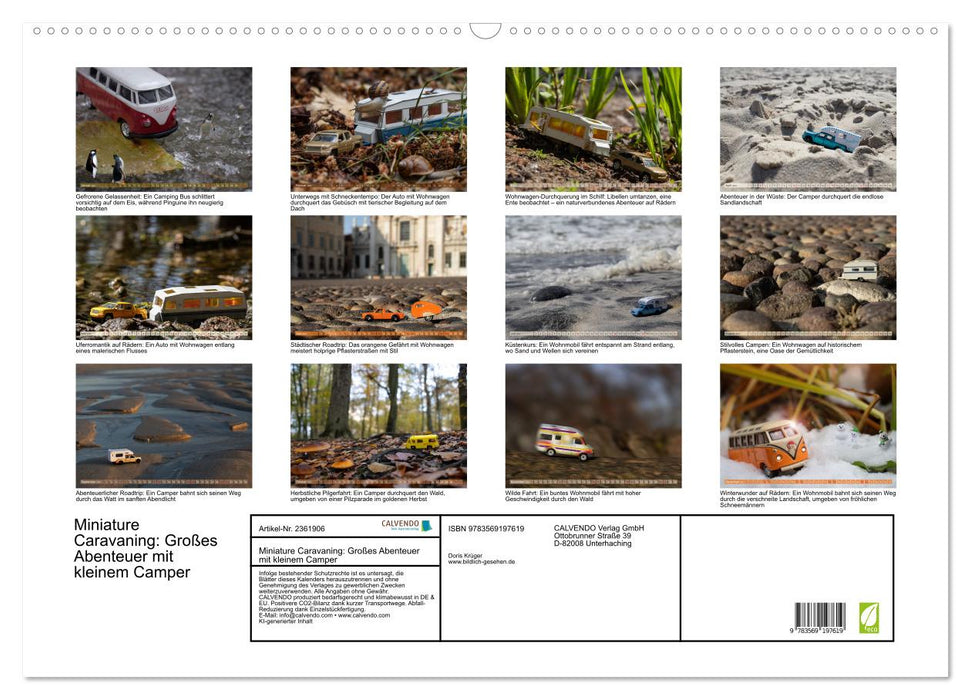Click caption 'Städtischer Roadtrip'
The height and width of the screenshot is (700, 971).
(372, 348)
